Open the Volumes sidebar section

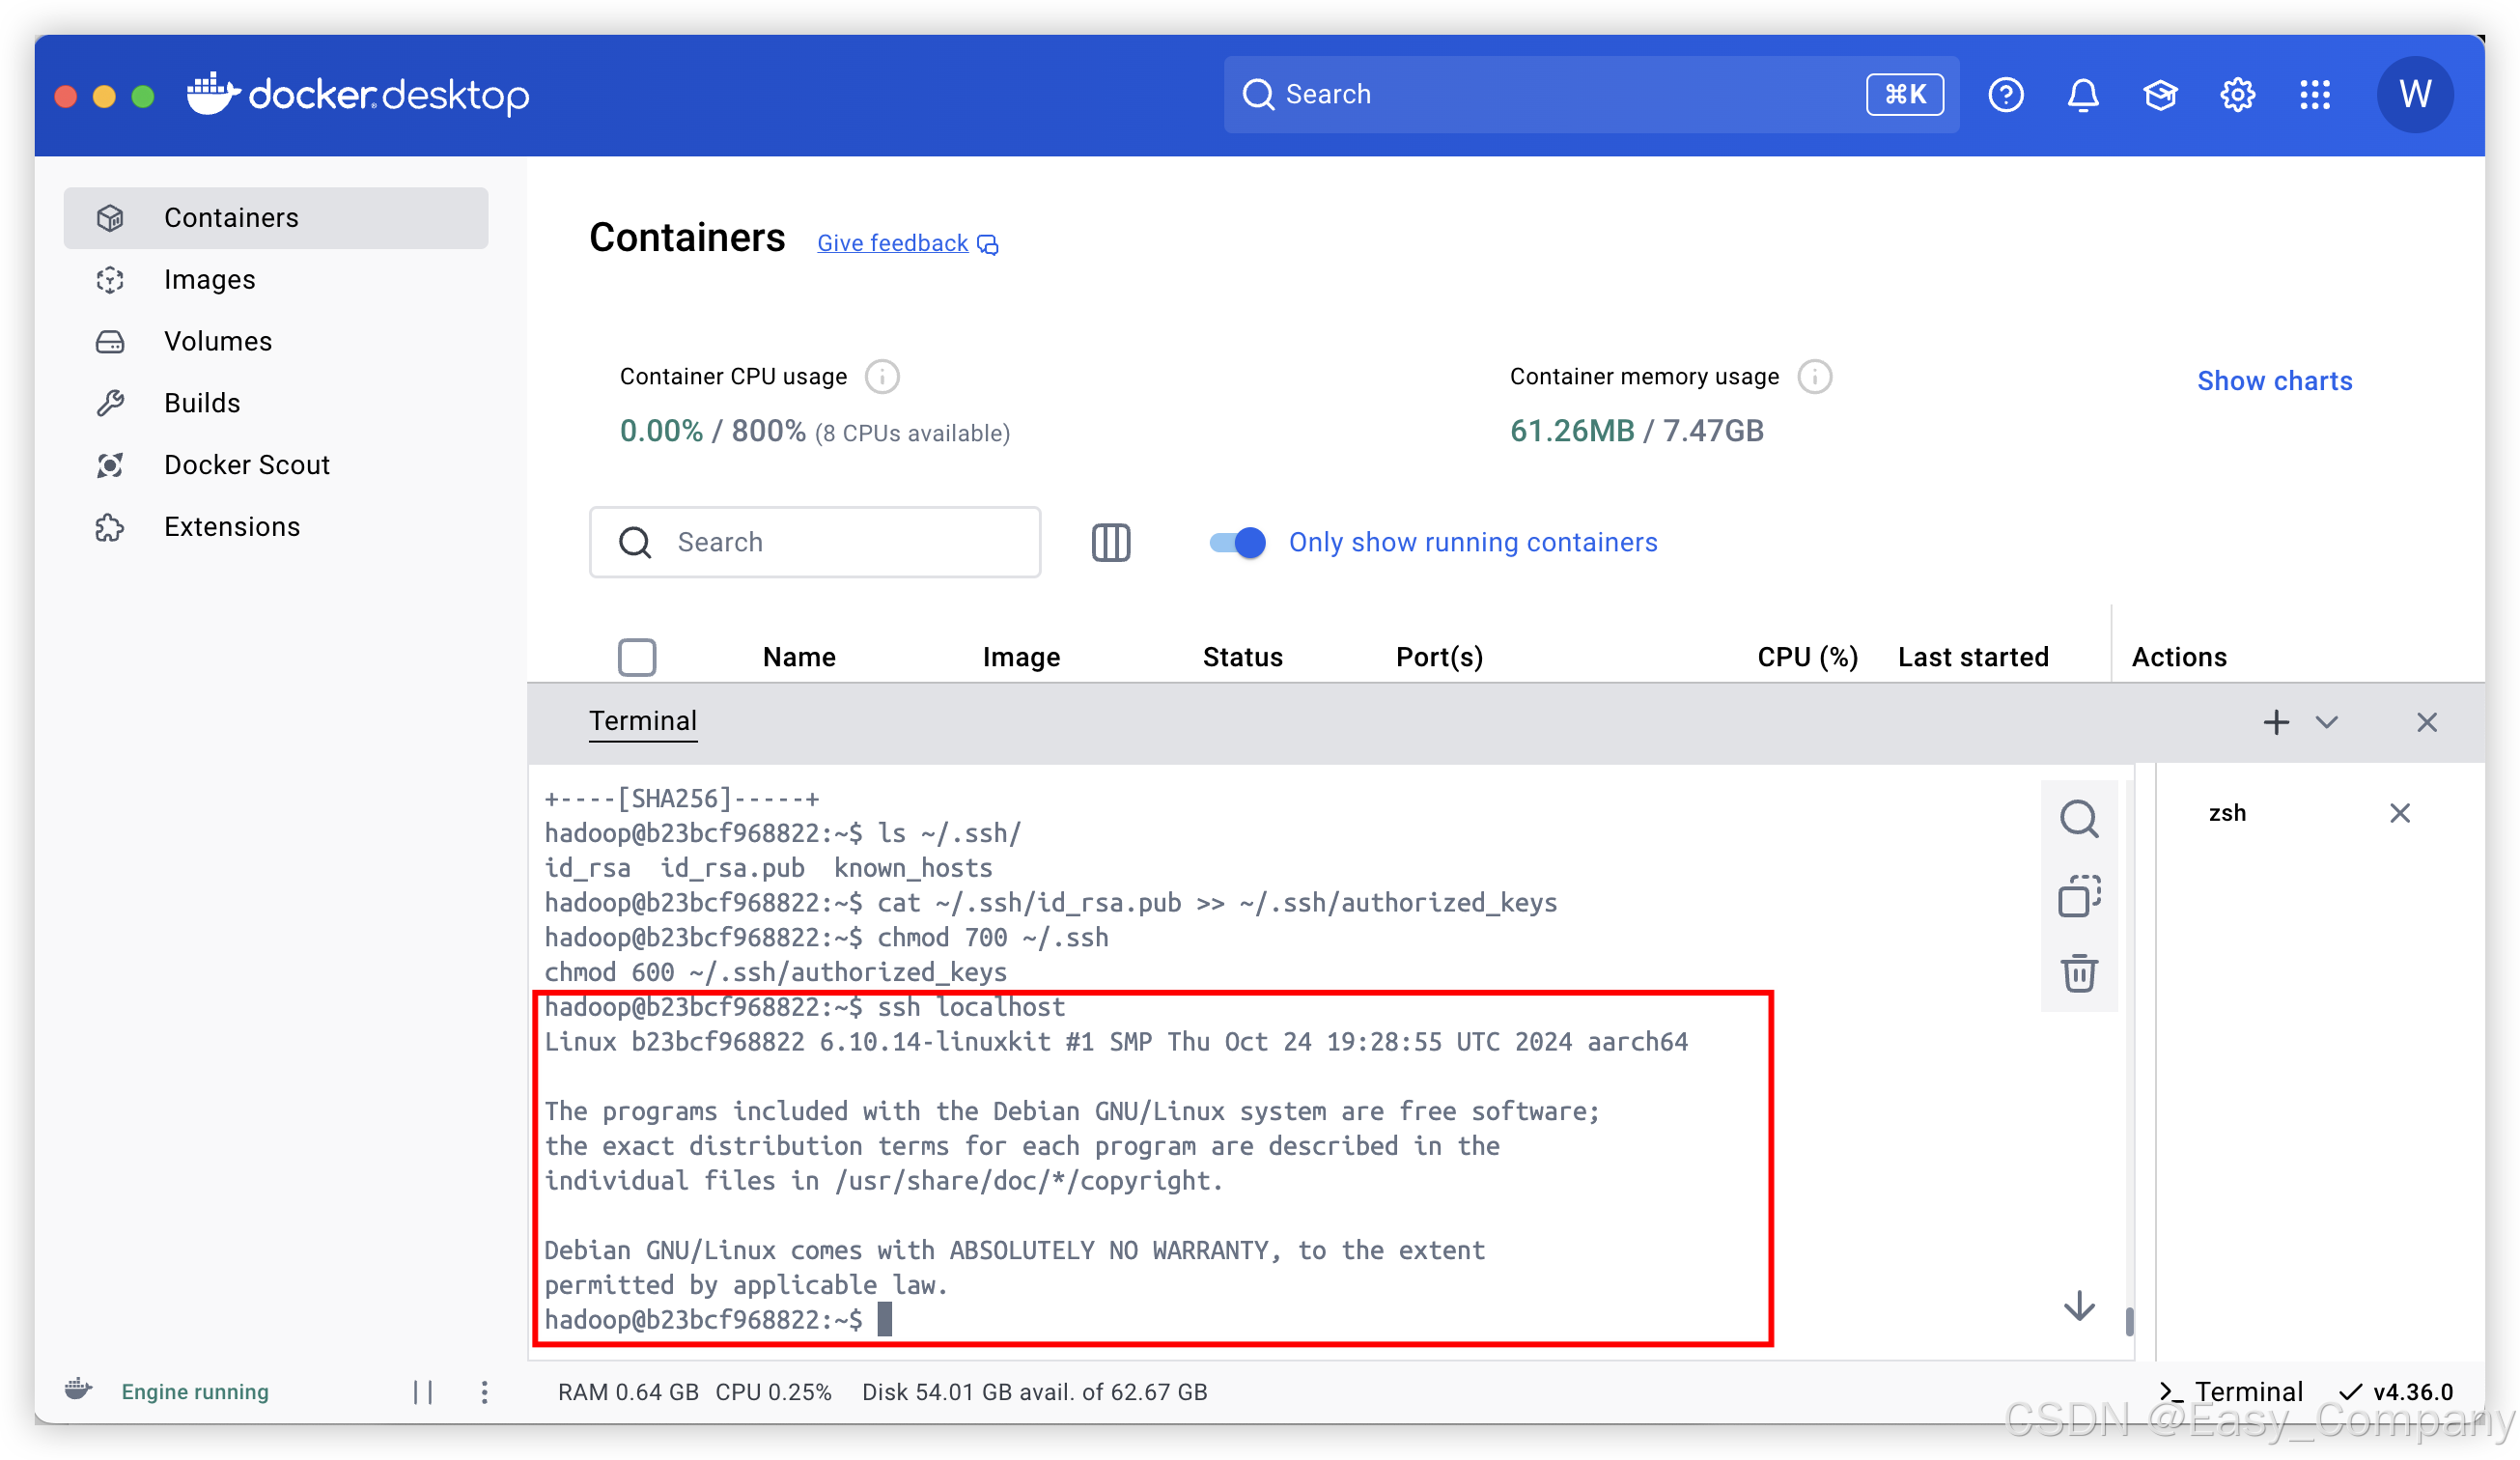[276, 341]
